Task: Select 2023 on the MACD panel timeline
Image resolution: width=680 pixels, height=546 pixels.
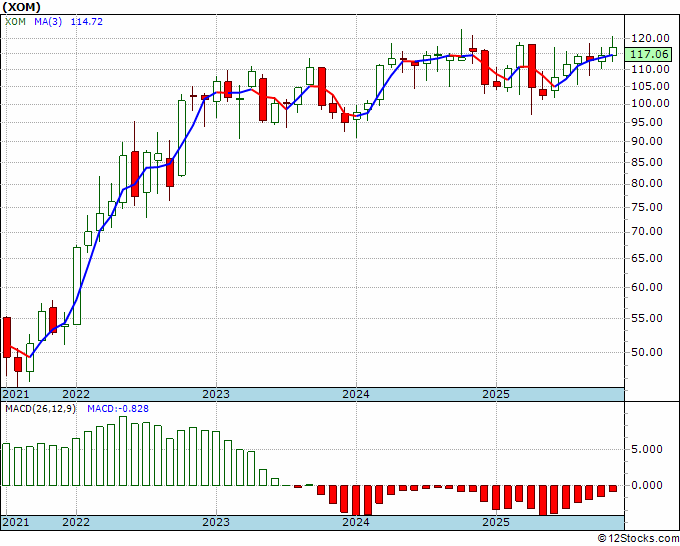Action: (x=216, y=522)
